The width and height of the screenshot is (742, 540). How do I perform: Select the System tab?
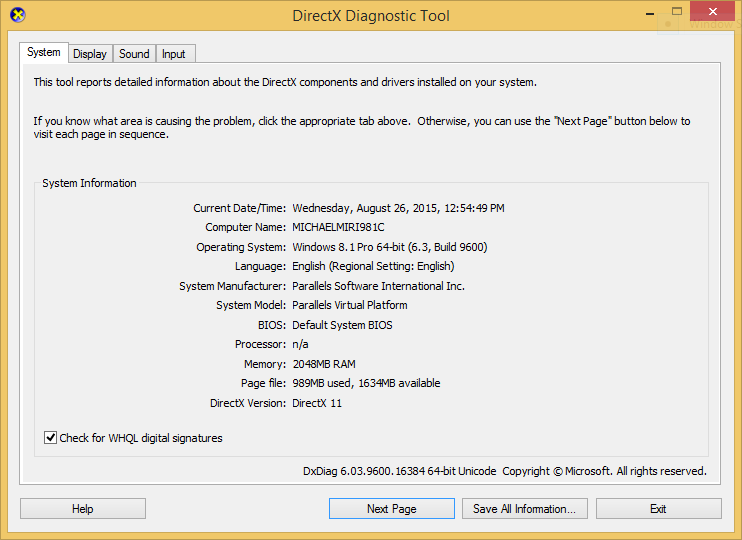tap(44, 52)
